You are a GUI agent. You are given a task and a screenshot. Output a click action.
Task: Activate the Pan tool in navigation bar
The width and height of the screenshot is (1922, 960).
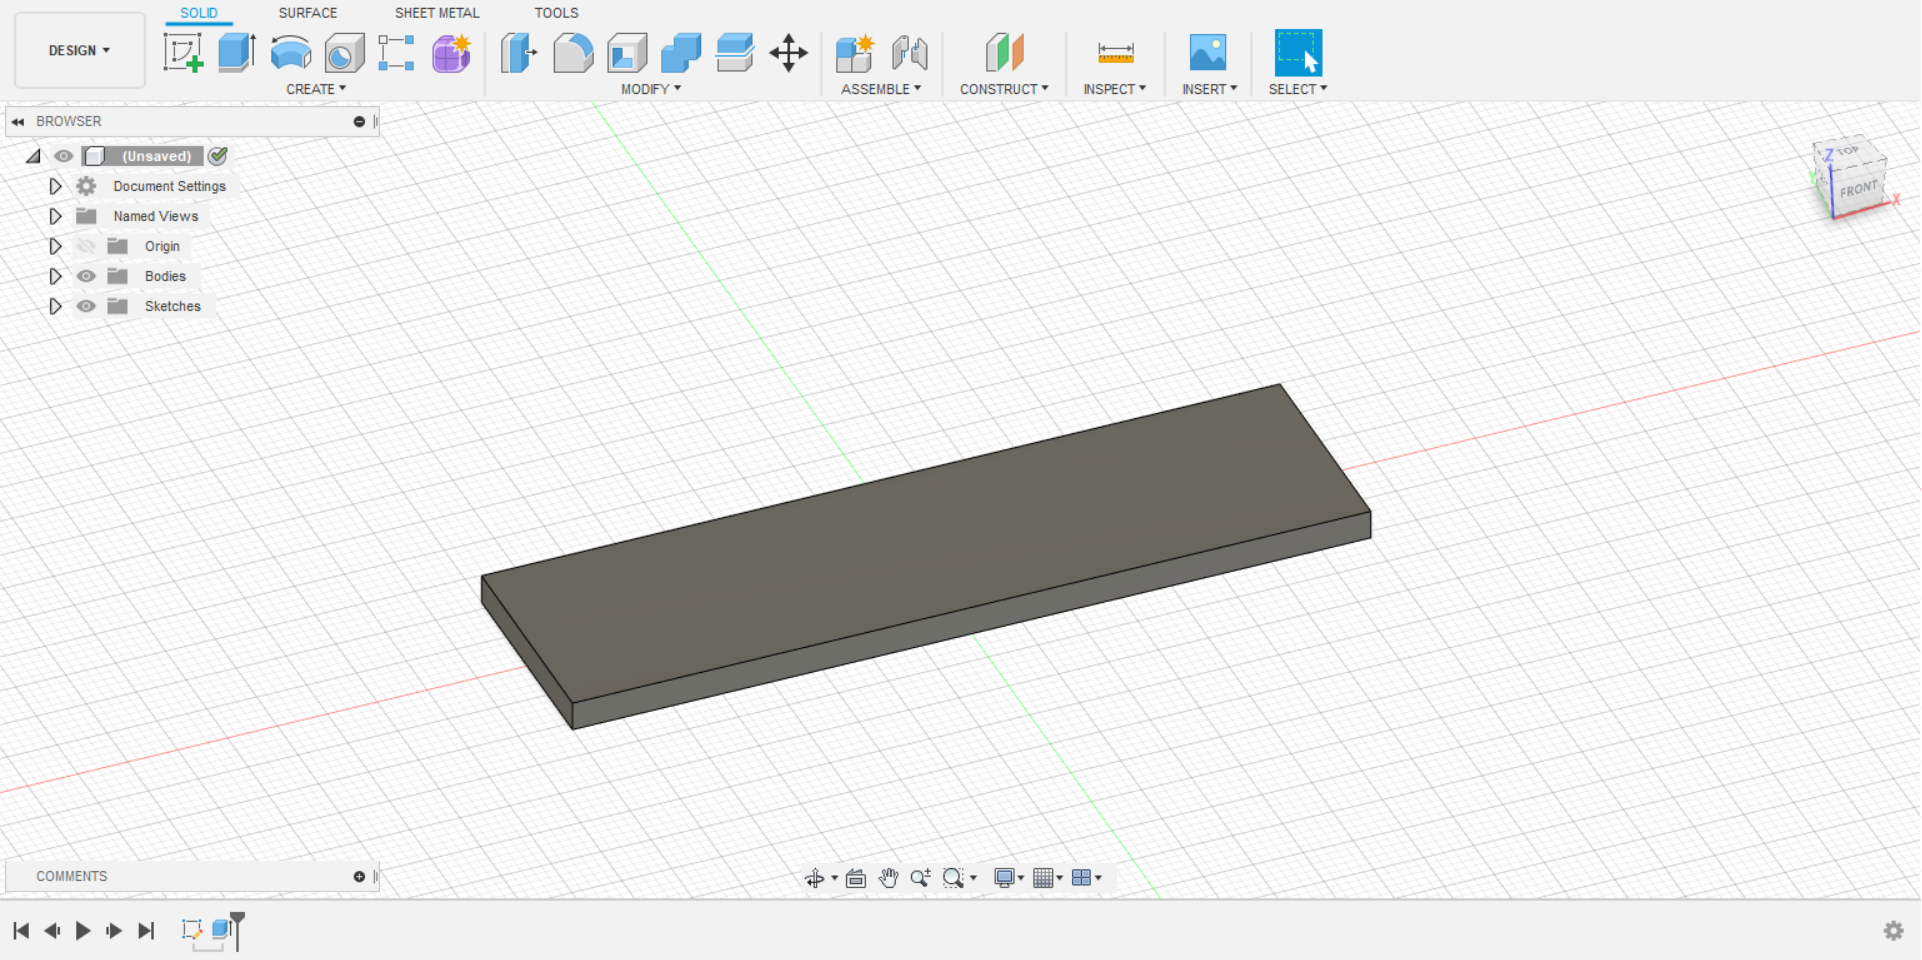pyautogui.click(x=888, y=877)
